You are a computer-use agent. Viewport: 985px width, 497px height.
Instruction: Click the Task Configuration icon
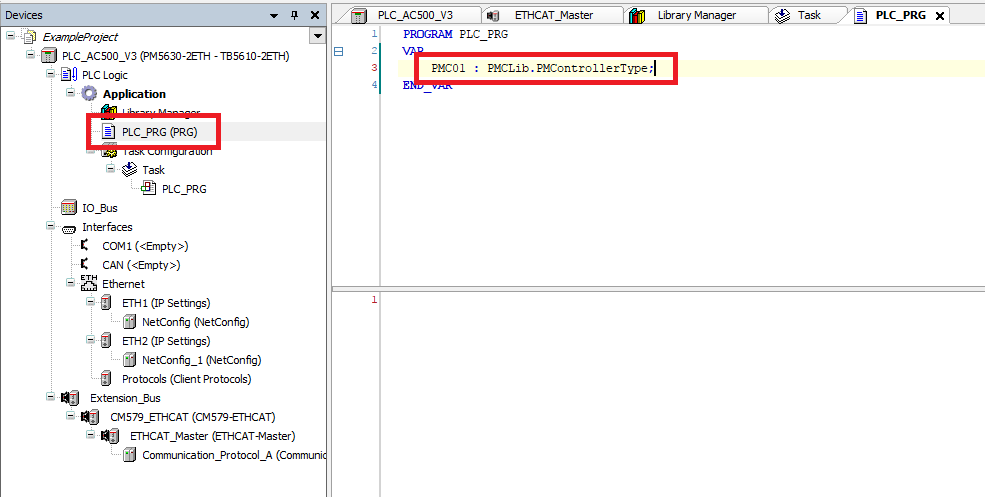pyautogui.click(x=109, y=151)
